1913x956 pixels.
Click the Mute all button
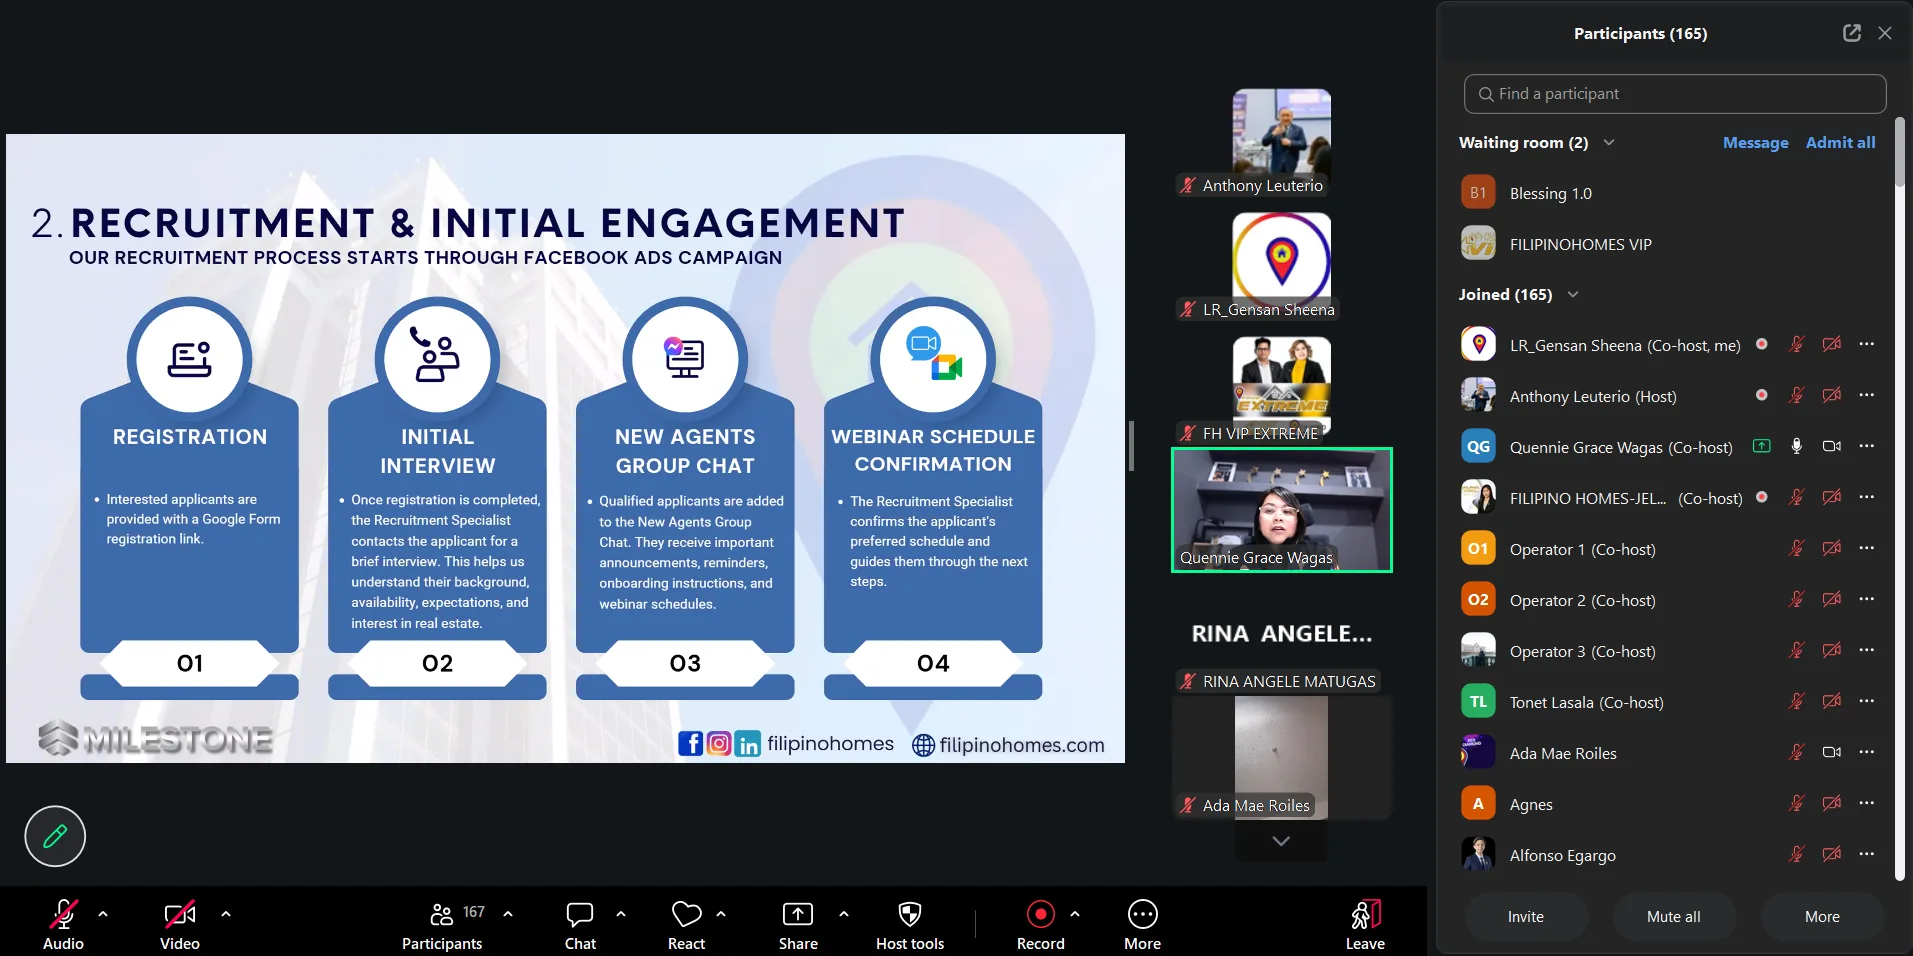1674,916
